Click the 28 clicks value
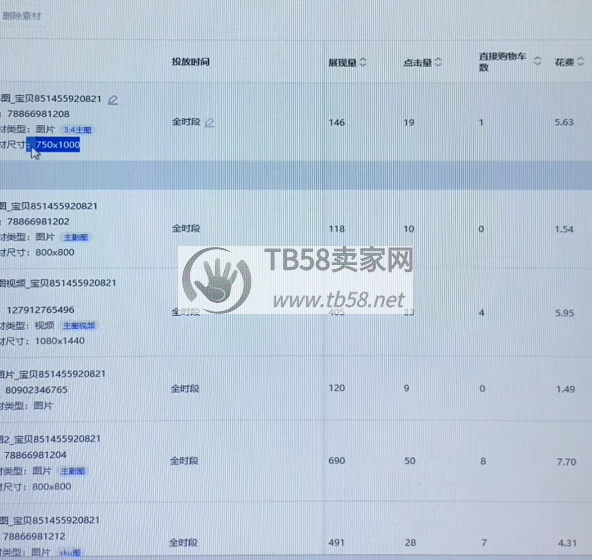592x560 pixels. tap(410, 543)
